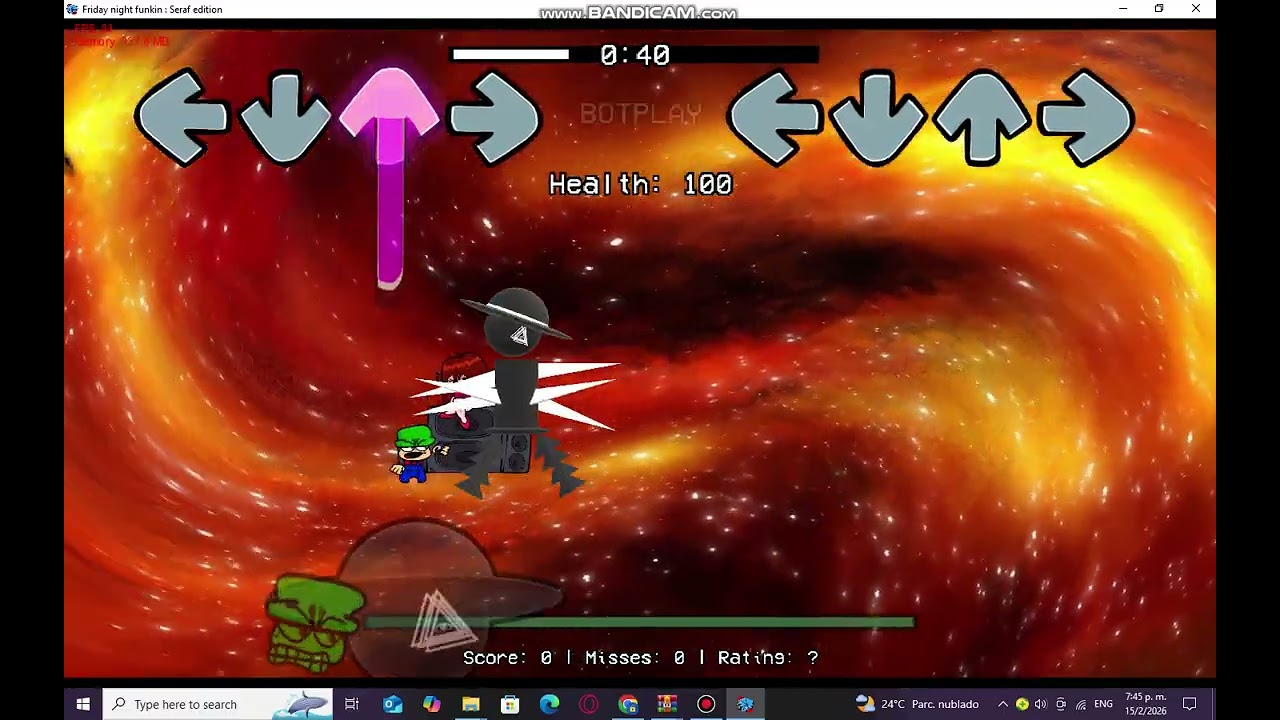Open the network Wi-Fi settings icon

tap(1080, 704)
